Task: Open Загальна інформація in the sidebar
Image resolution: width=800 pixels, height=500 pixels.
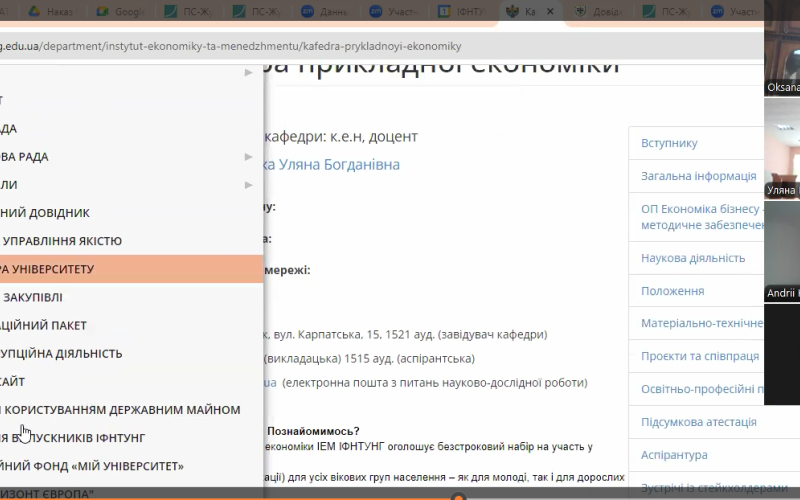Action: (x=698, y=176)
